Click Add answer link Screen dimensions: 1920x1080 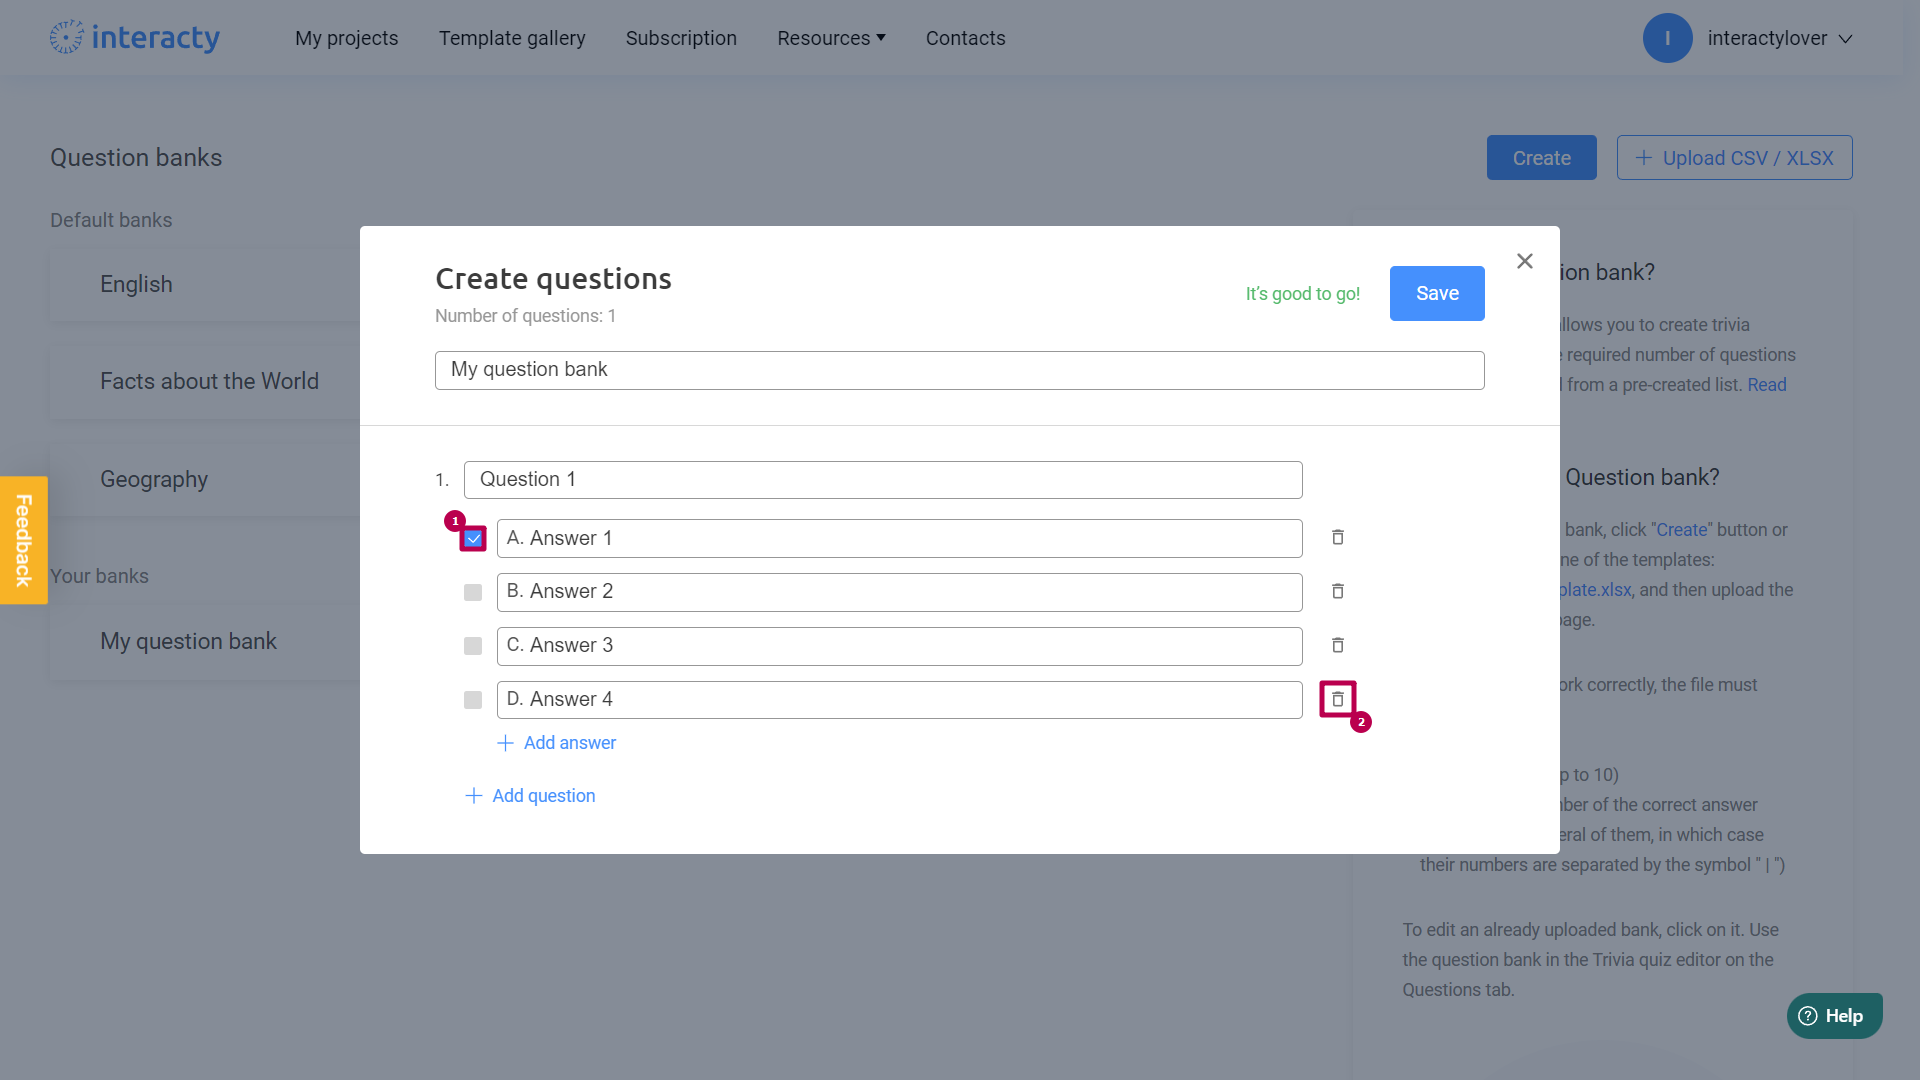(557, 743)
